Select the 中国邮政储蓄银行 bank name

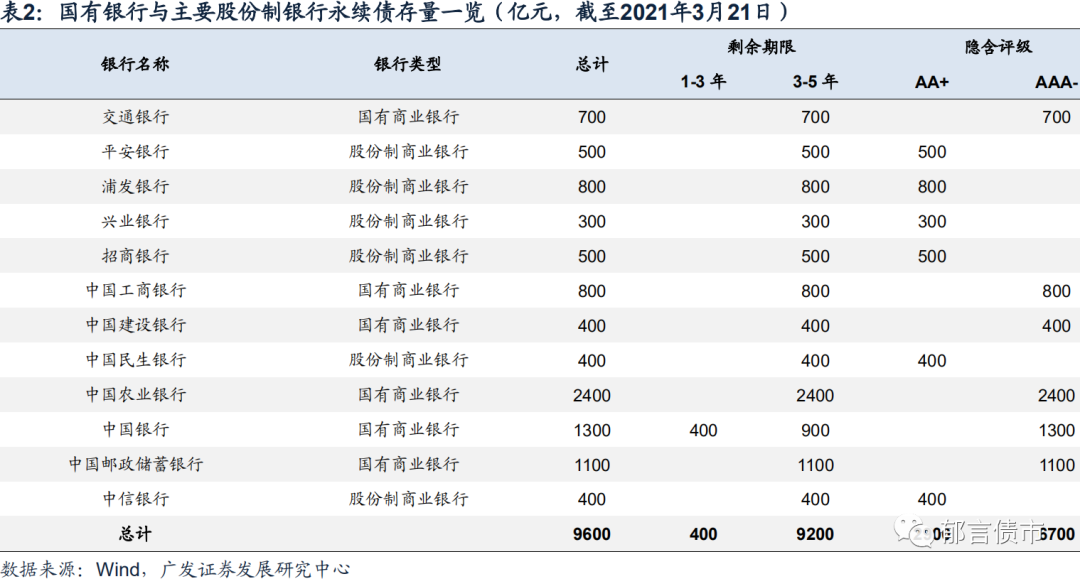tap(135, 464)
